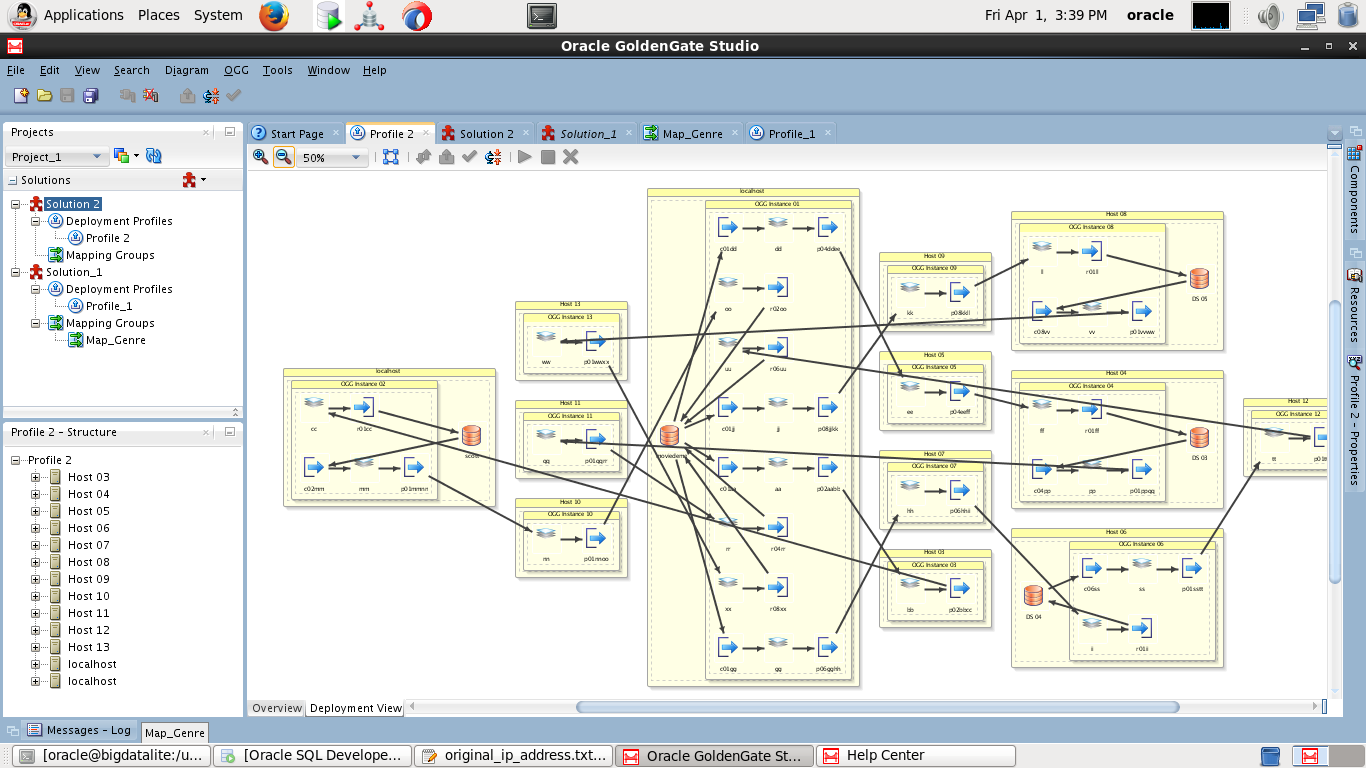
Task: Switch to Oracle SQL Developer taskbar window
Action: click(x=314, y=756)
